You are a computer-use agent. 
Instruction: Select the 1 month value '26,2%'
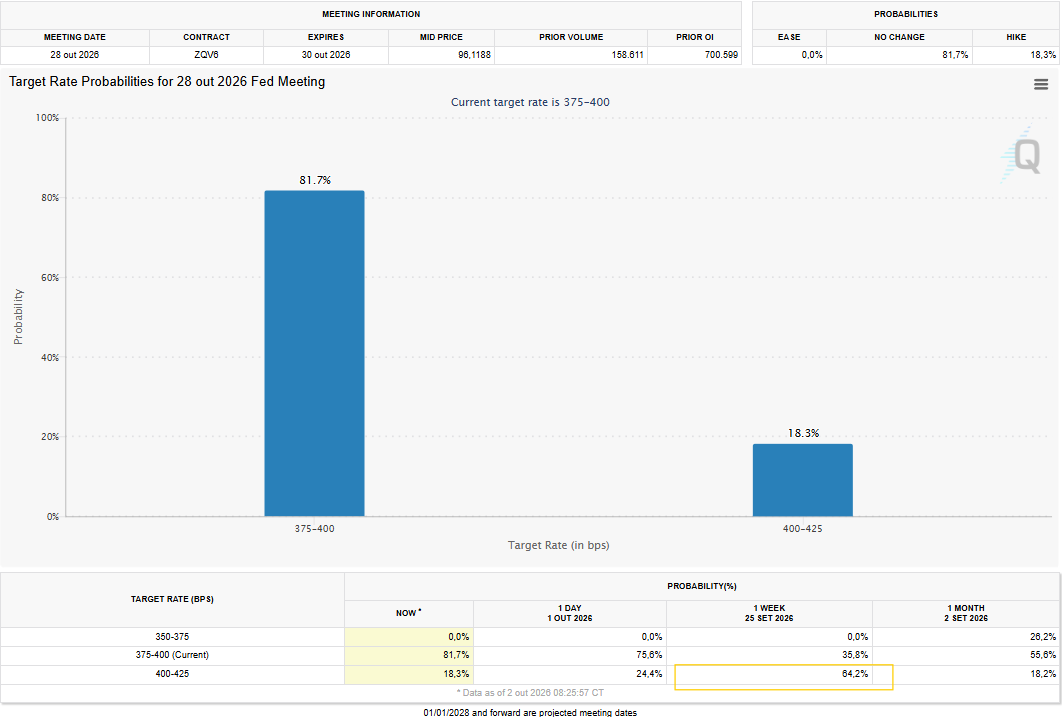pyautogui.click(x=1043, y=636)
